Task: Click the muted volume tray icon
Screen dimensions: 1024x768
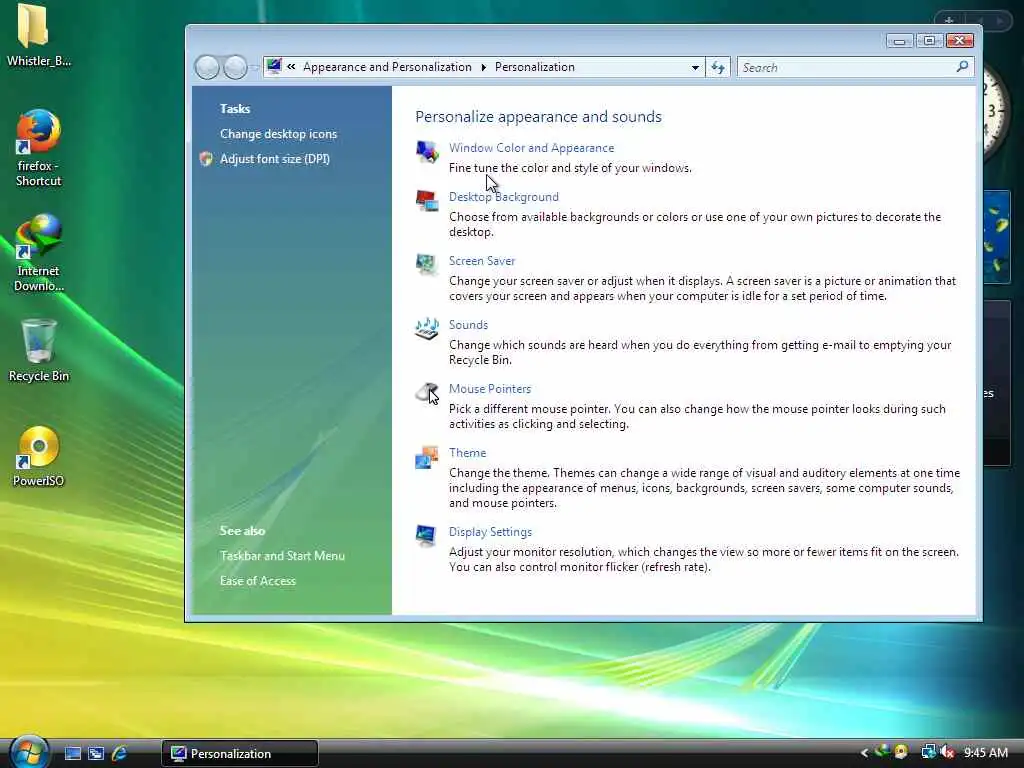Action: 948,753
